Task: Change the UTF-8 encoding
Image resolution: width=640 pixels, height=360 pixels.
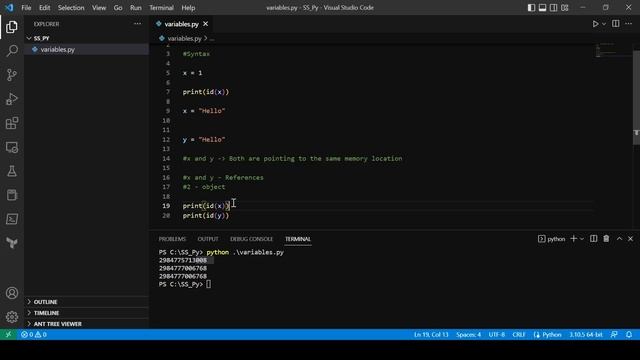Action: (x=497, y=335)
